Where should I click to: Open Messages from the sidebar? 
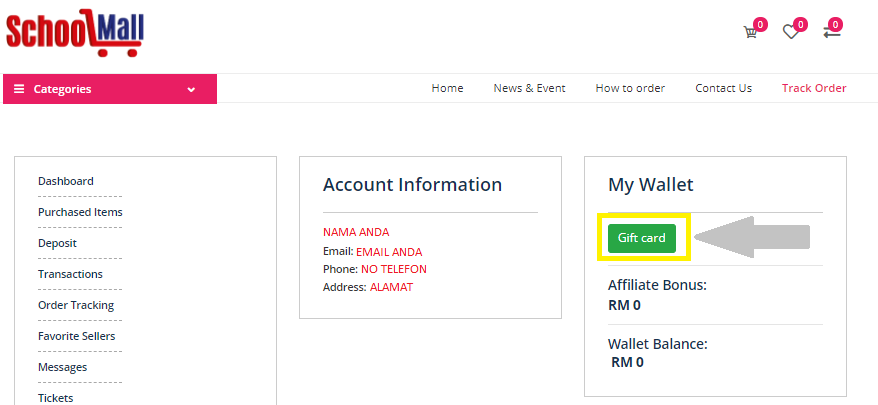[62, 367]
